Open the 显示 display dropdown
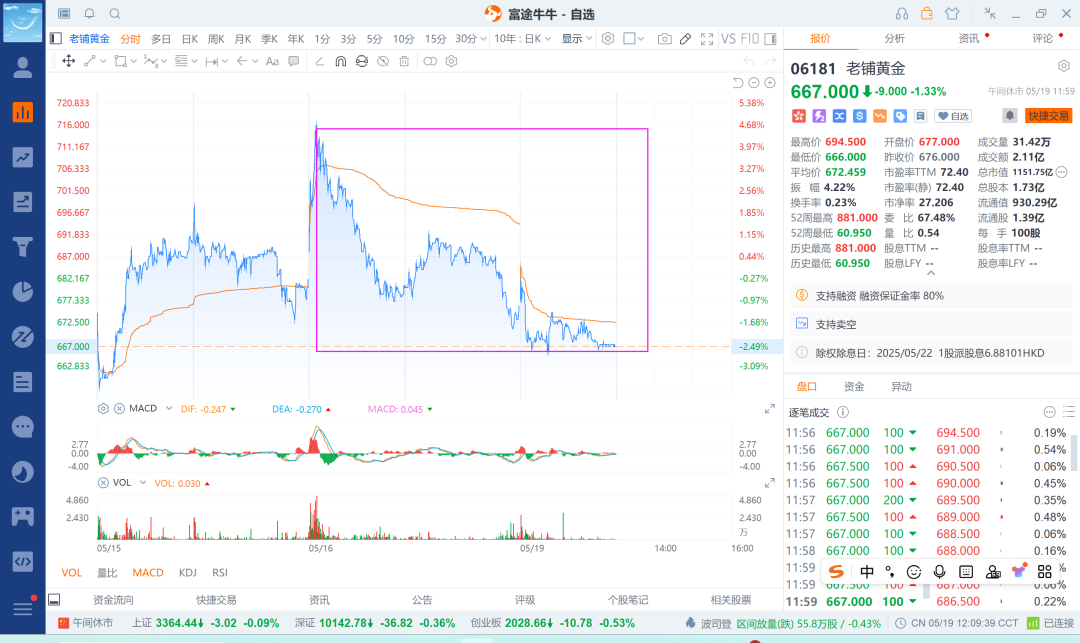The width and height of the screenshot is (1080, 643). pyautogui.click(x=577, y=39)
